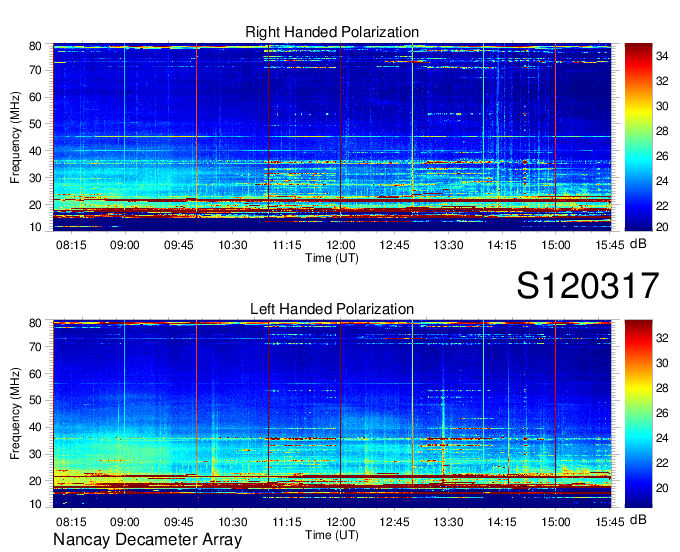Click the dB unit label of Left Handed colorbar
Image resolution: width=680 pixels, height=552 pixels.
tap(638, 520)
